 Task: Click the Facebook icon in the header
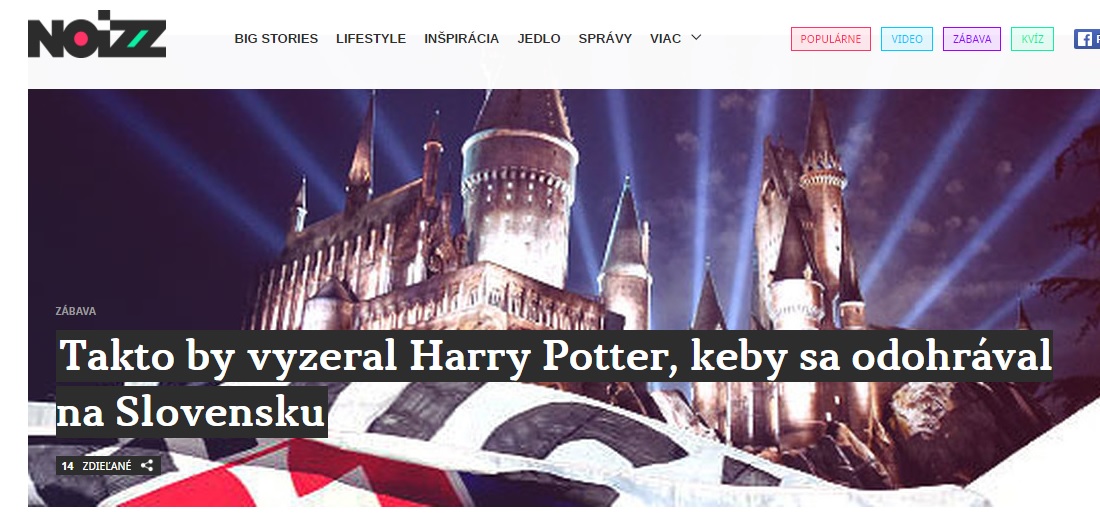click(1087, 39)
